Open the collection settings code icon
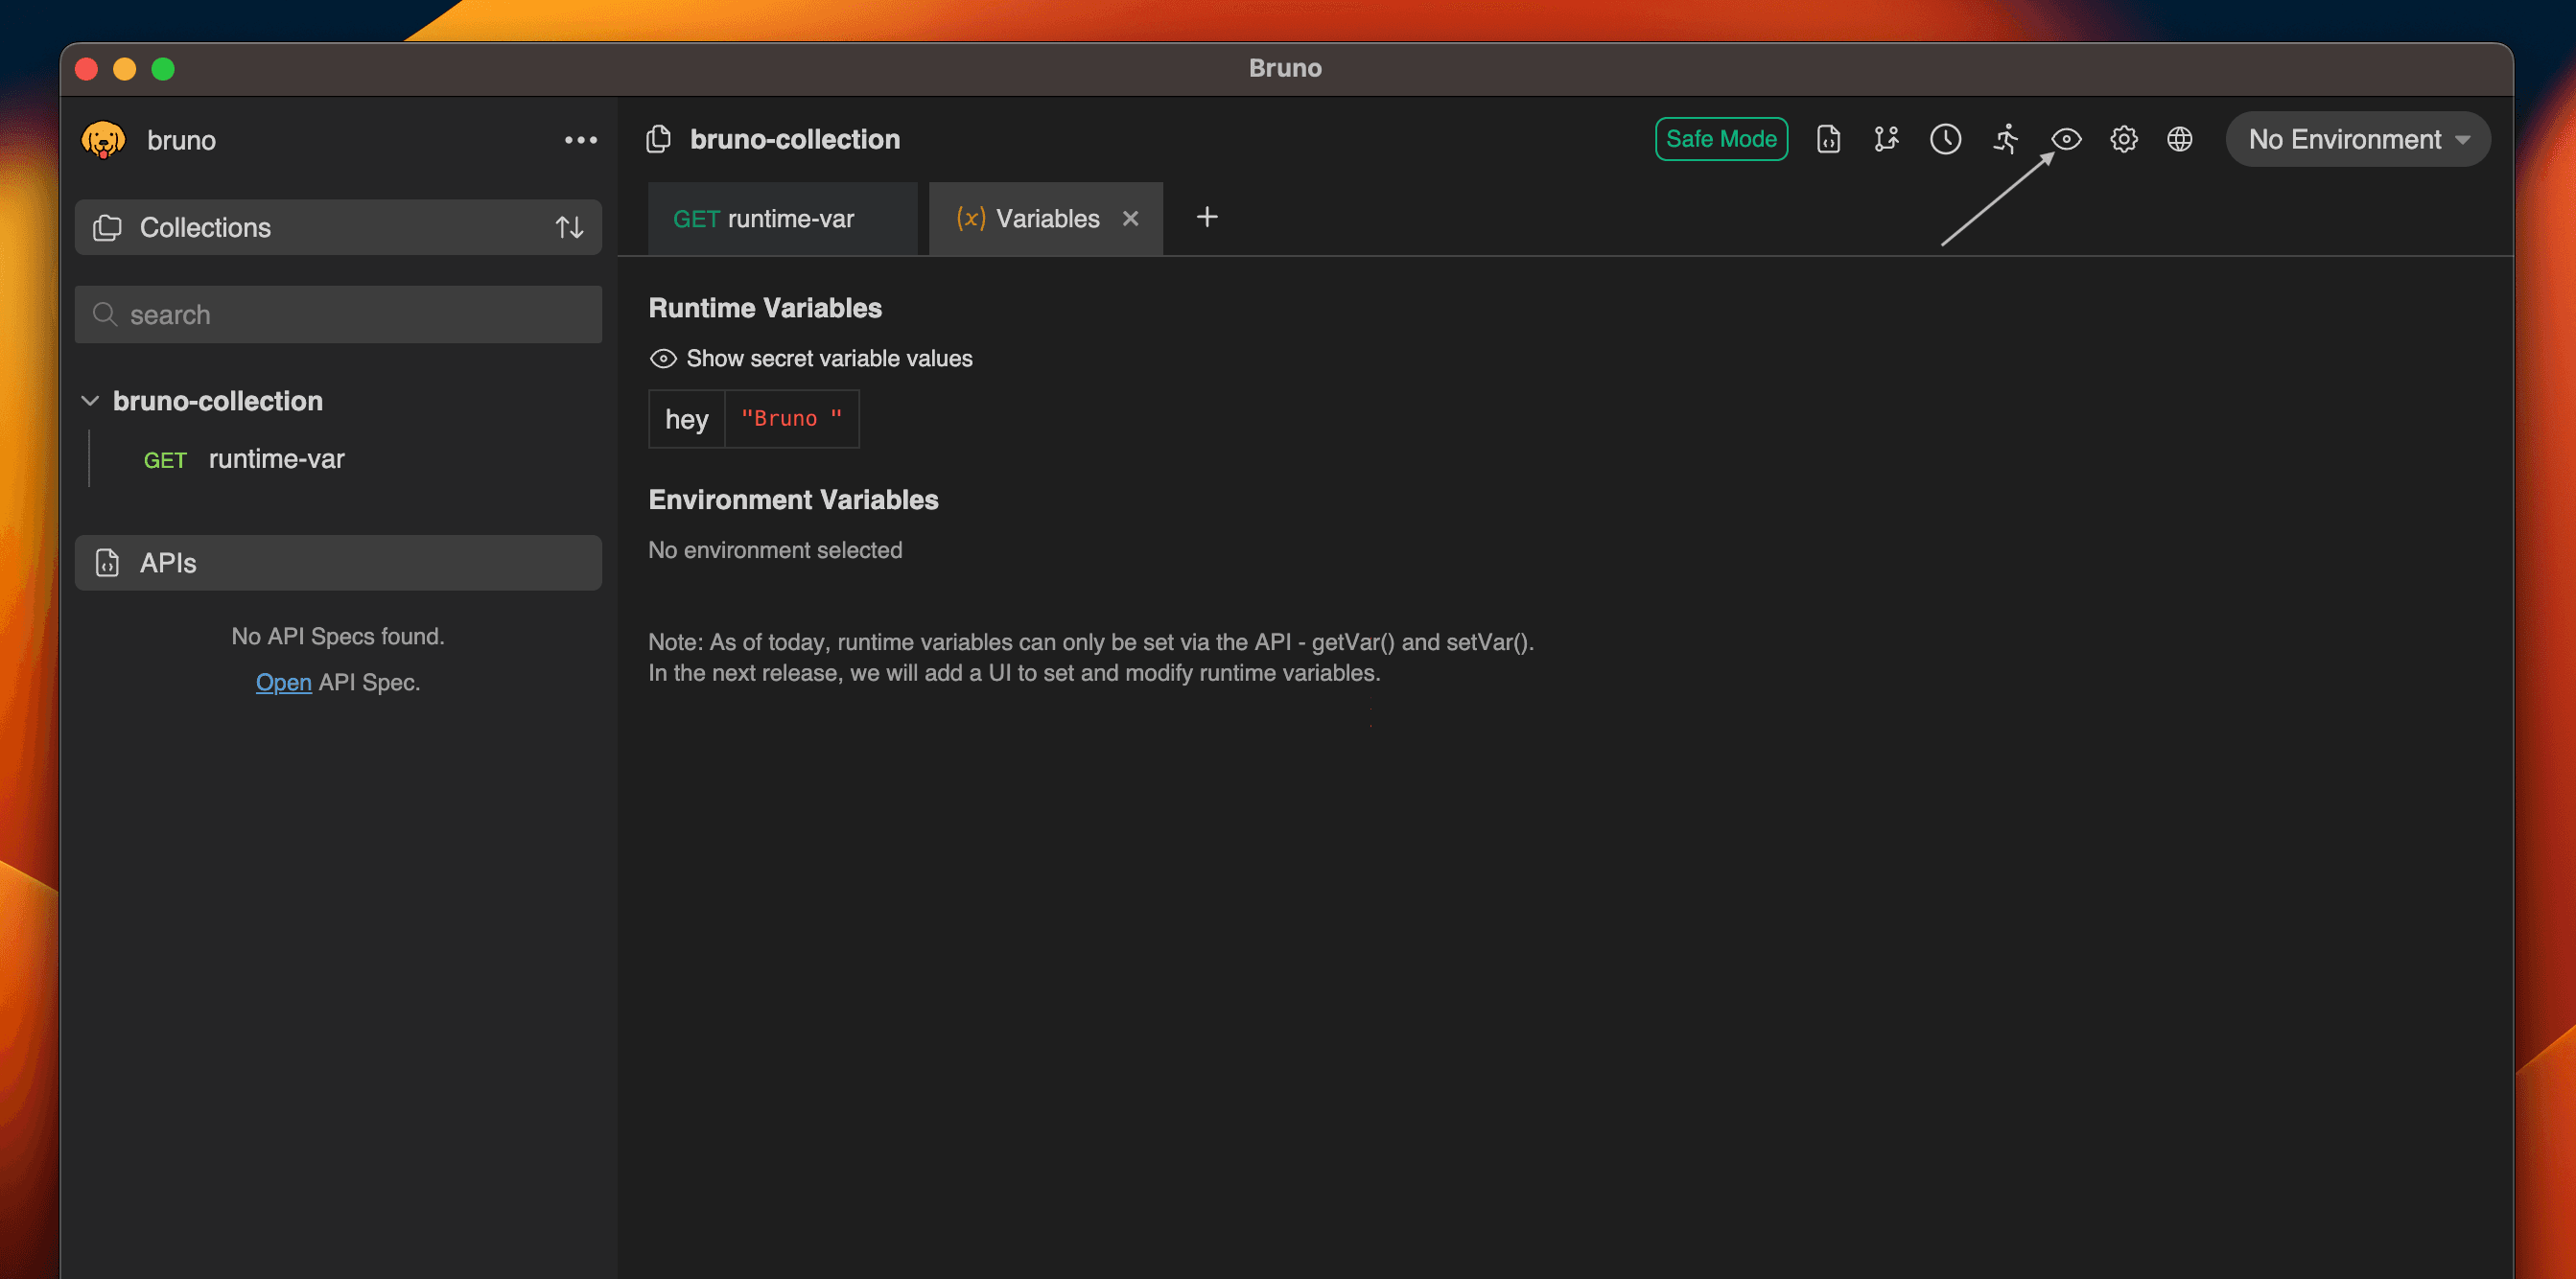 (1828, 139)
